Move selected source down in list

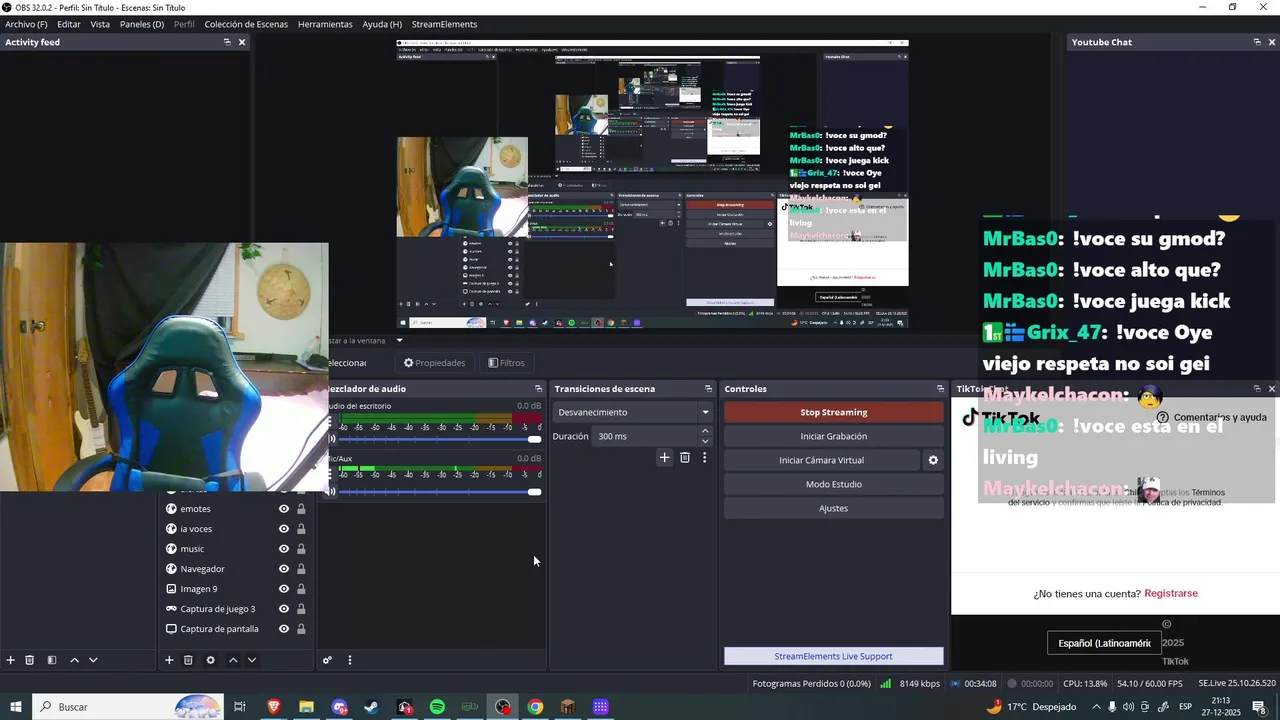(x=252, y=660)
